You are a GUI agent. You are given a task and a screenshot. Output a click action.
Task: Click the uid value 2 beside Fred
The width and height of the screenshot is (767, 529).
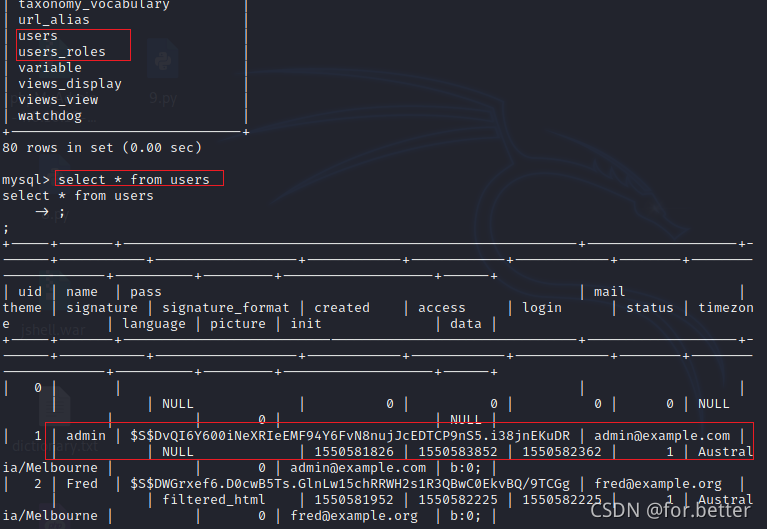point(38,484)
